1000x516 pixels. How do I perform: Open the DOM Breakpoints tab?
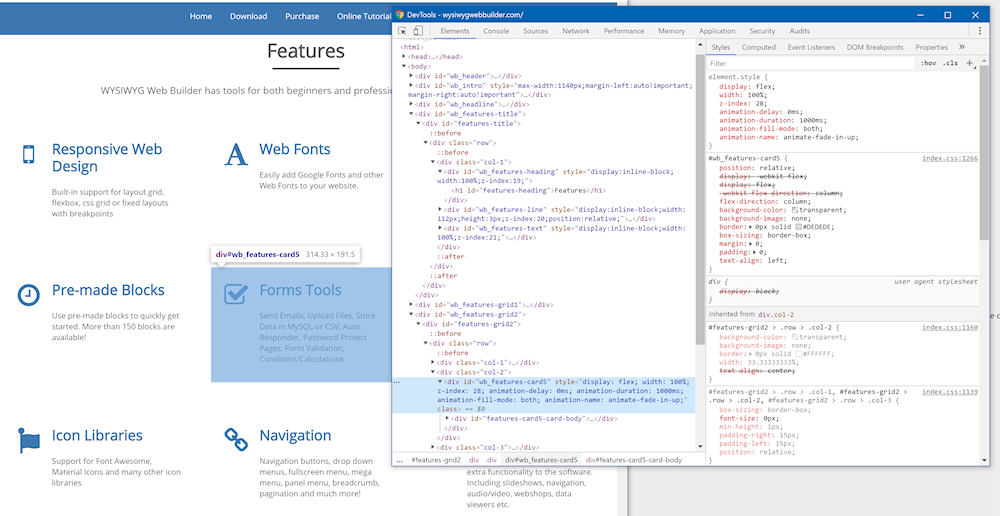(875, 47)
